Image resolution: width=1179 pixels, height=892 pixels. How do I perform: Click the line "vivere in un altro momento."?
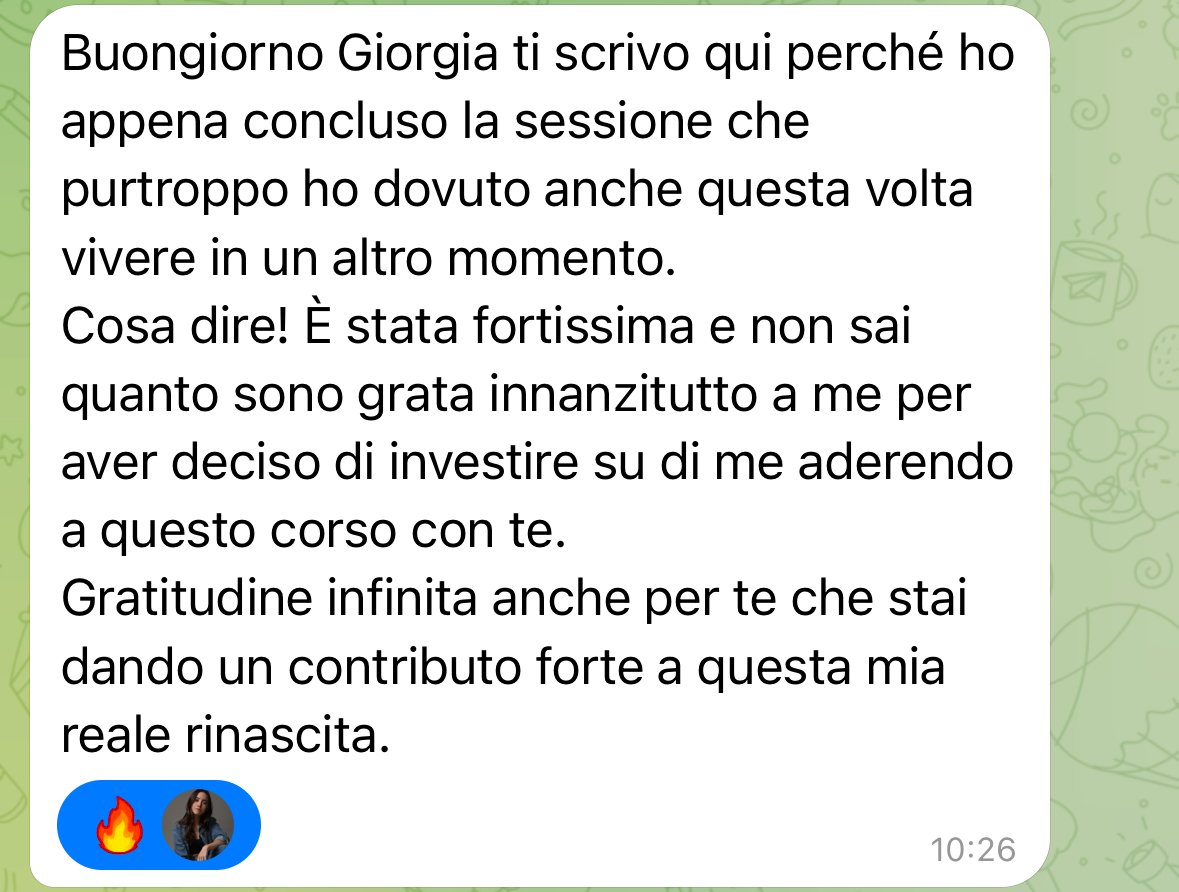point(368,258)
